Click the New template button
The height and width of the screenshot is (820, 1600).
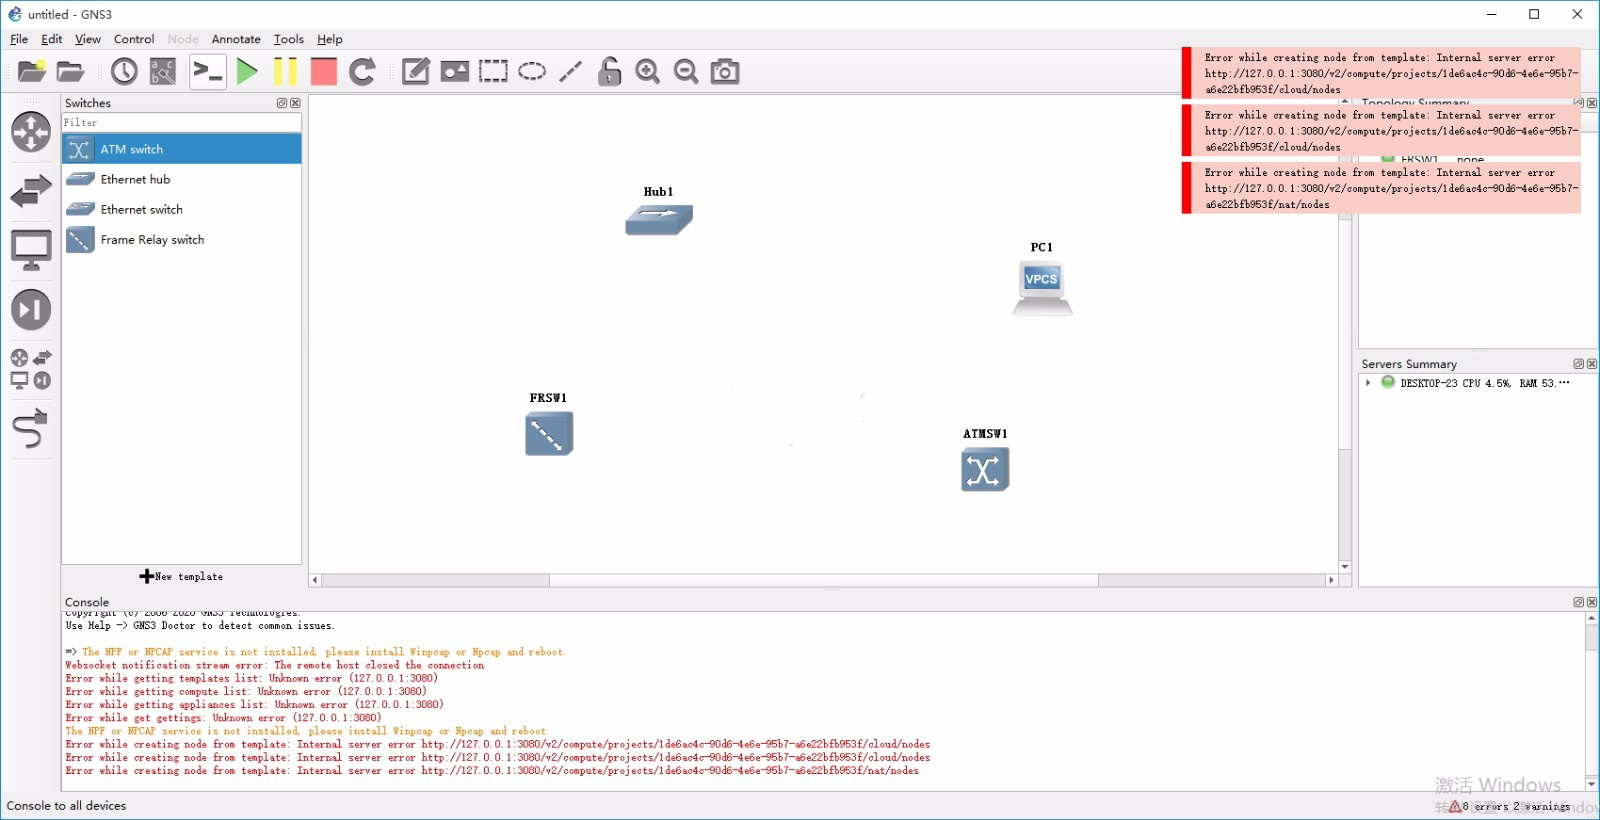[182, 577]
